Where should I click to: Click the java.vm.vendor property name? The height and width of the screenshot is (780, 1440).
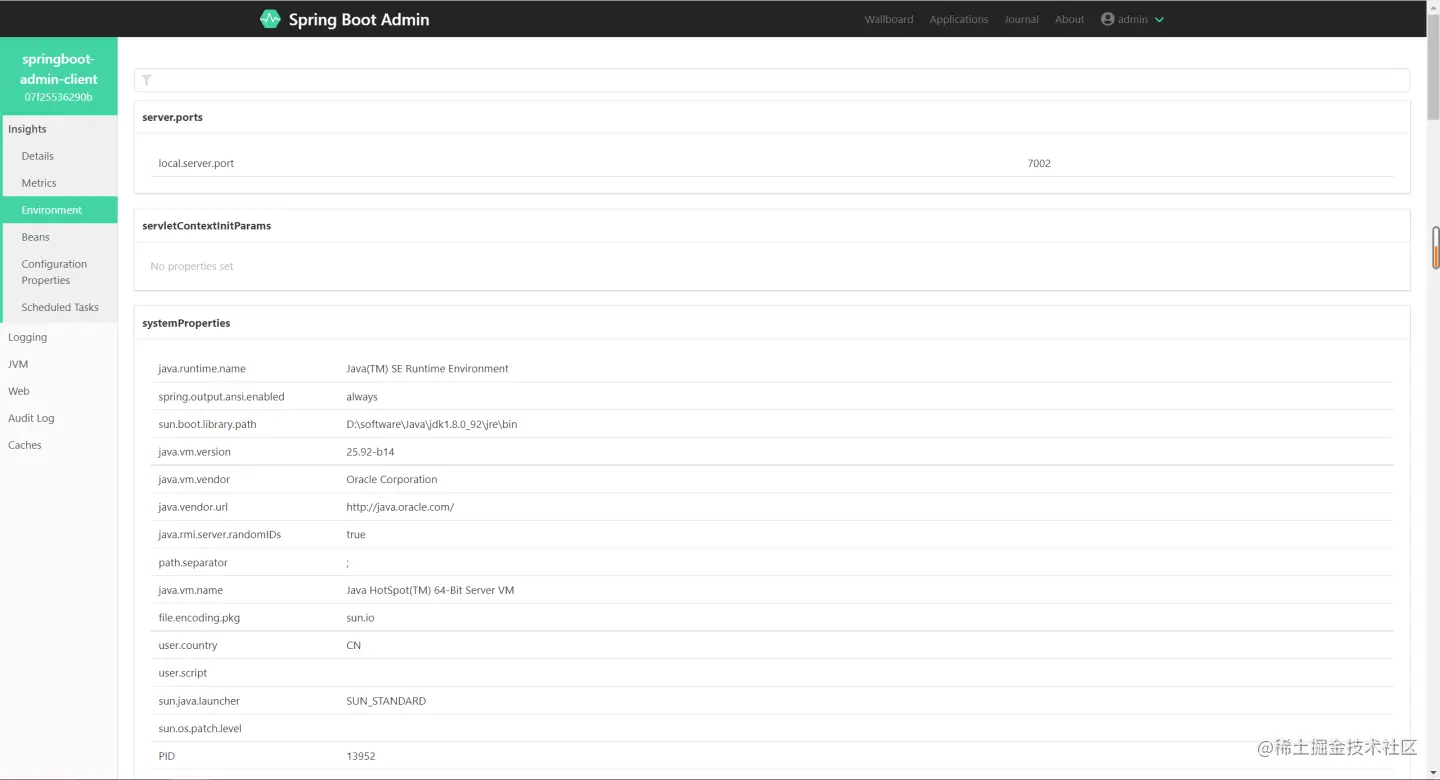194,479
